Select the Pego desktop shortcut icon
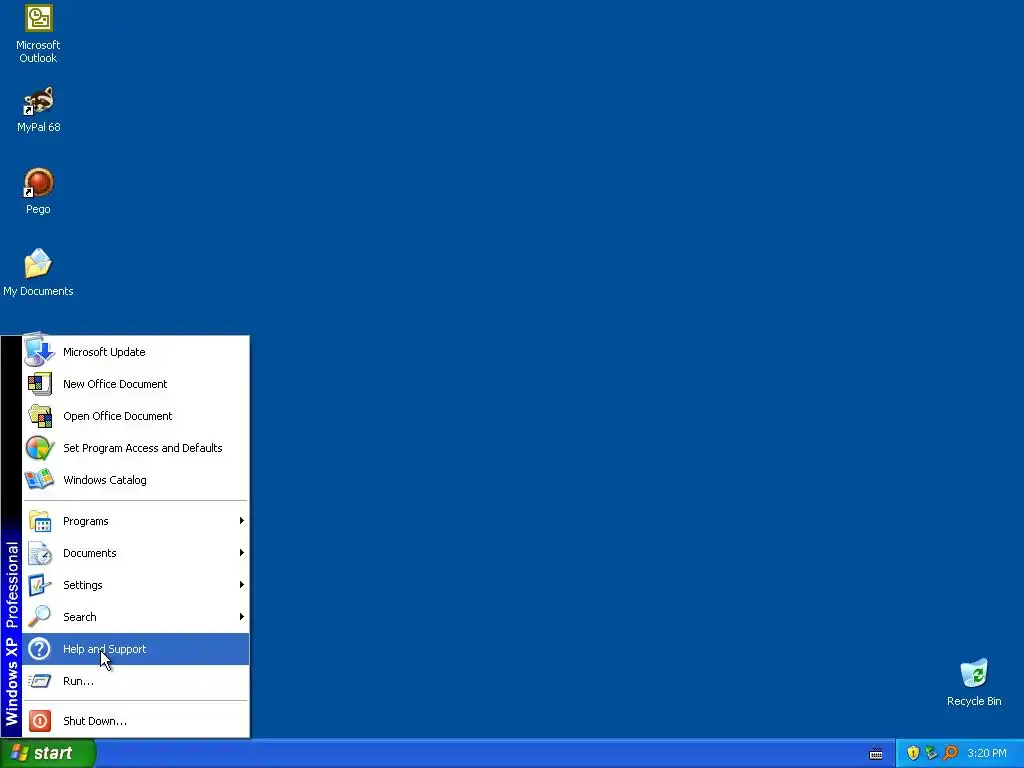 (x=39, y=191)
